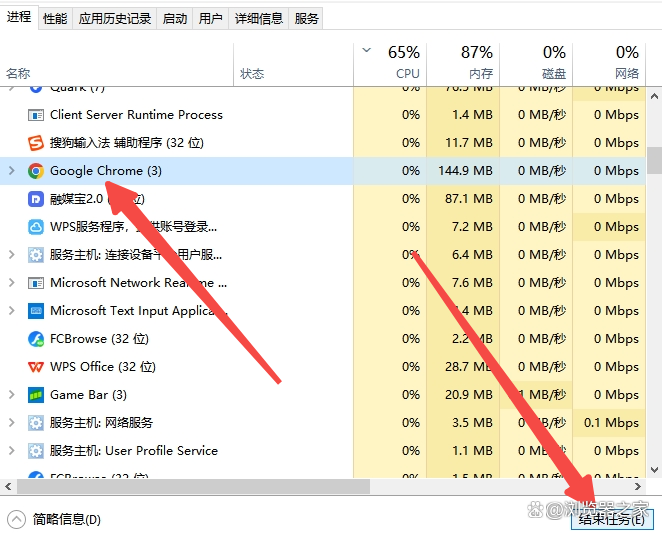The width and height of the screenshot is (662, 533).
Task: Click the 144.9 MB memory cell for Chrome
Action: (465, 171)
